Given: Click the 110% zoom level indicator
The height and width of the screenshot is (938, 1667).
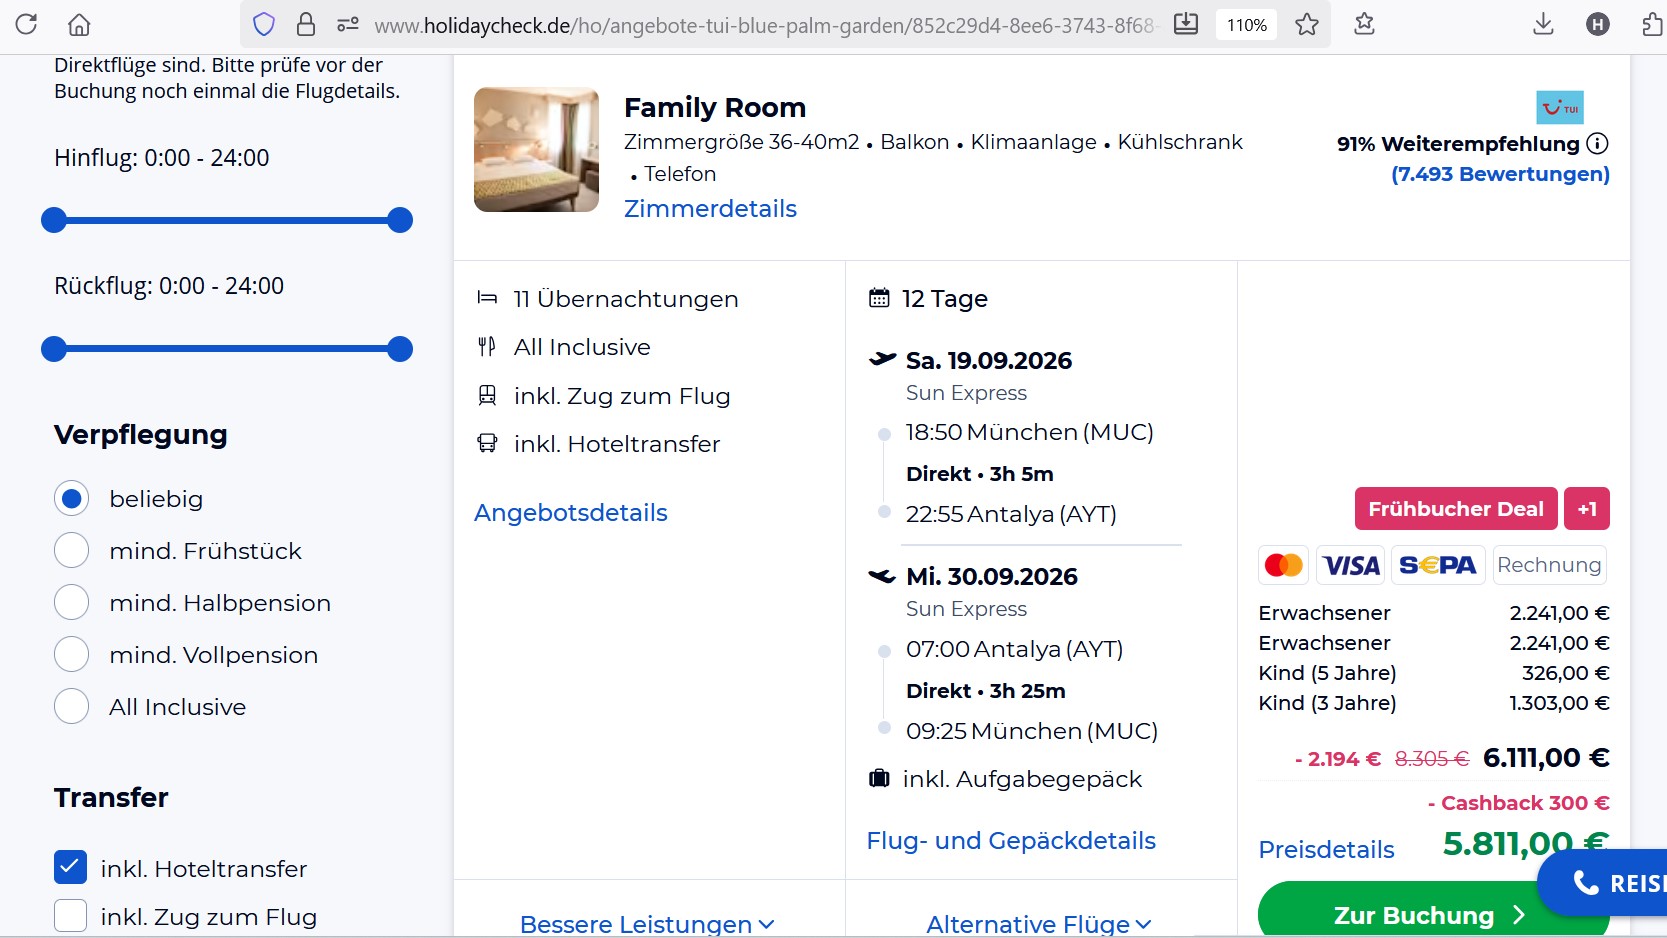Looking at the screenshot, I should 1246,25.
